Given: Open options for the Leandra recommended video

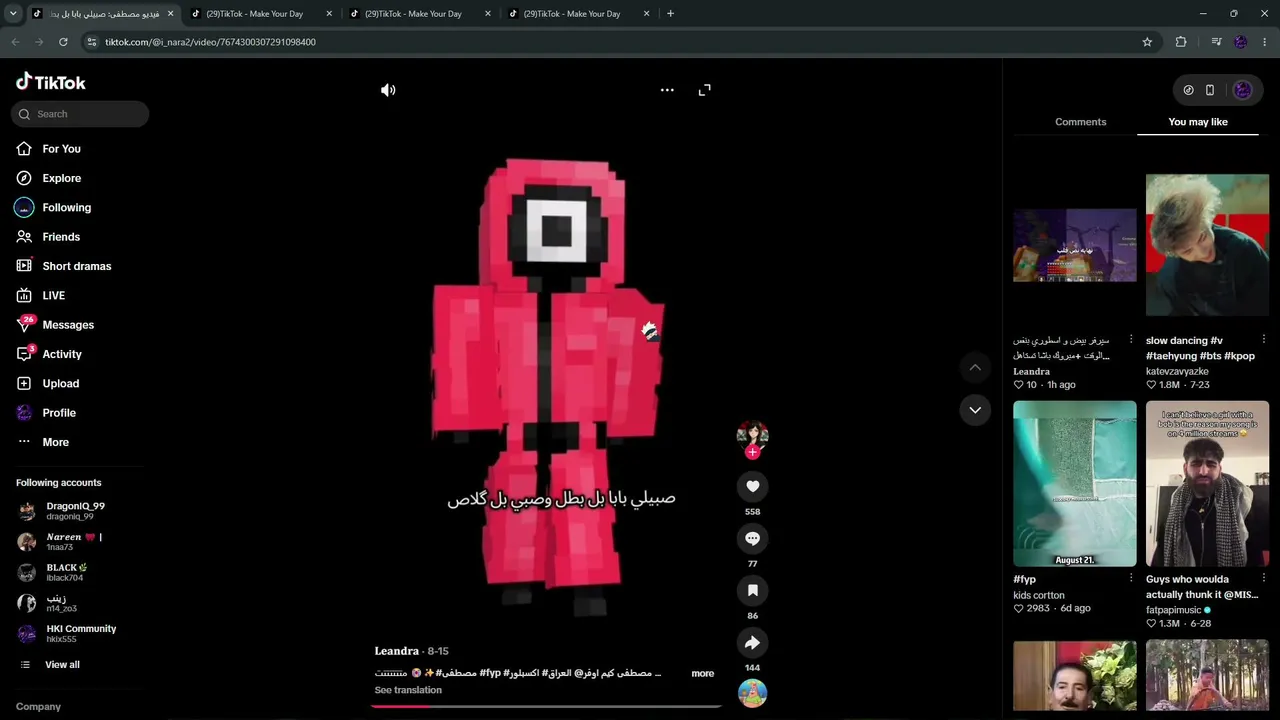Looking at the screenshot, I should coord(1131,340).
